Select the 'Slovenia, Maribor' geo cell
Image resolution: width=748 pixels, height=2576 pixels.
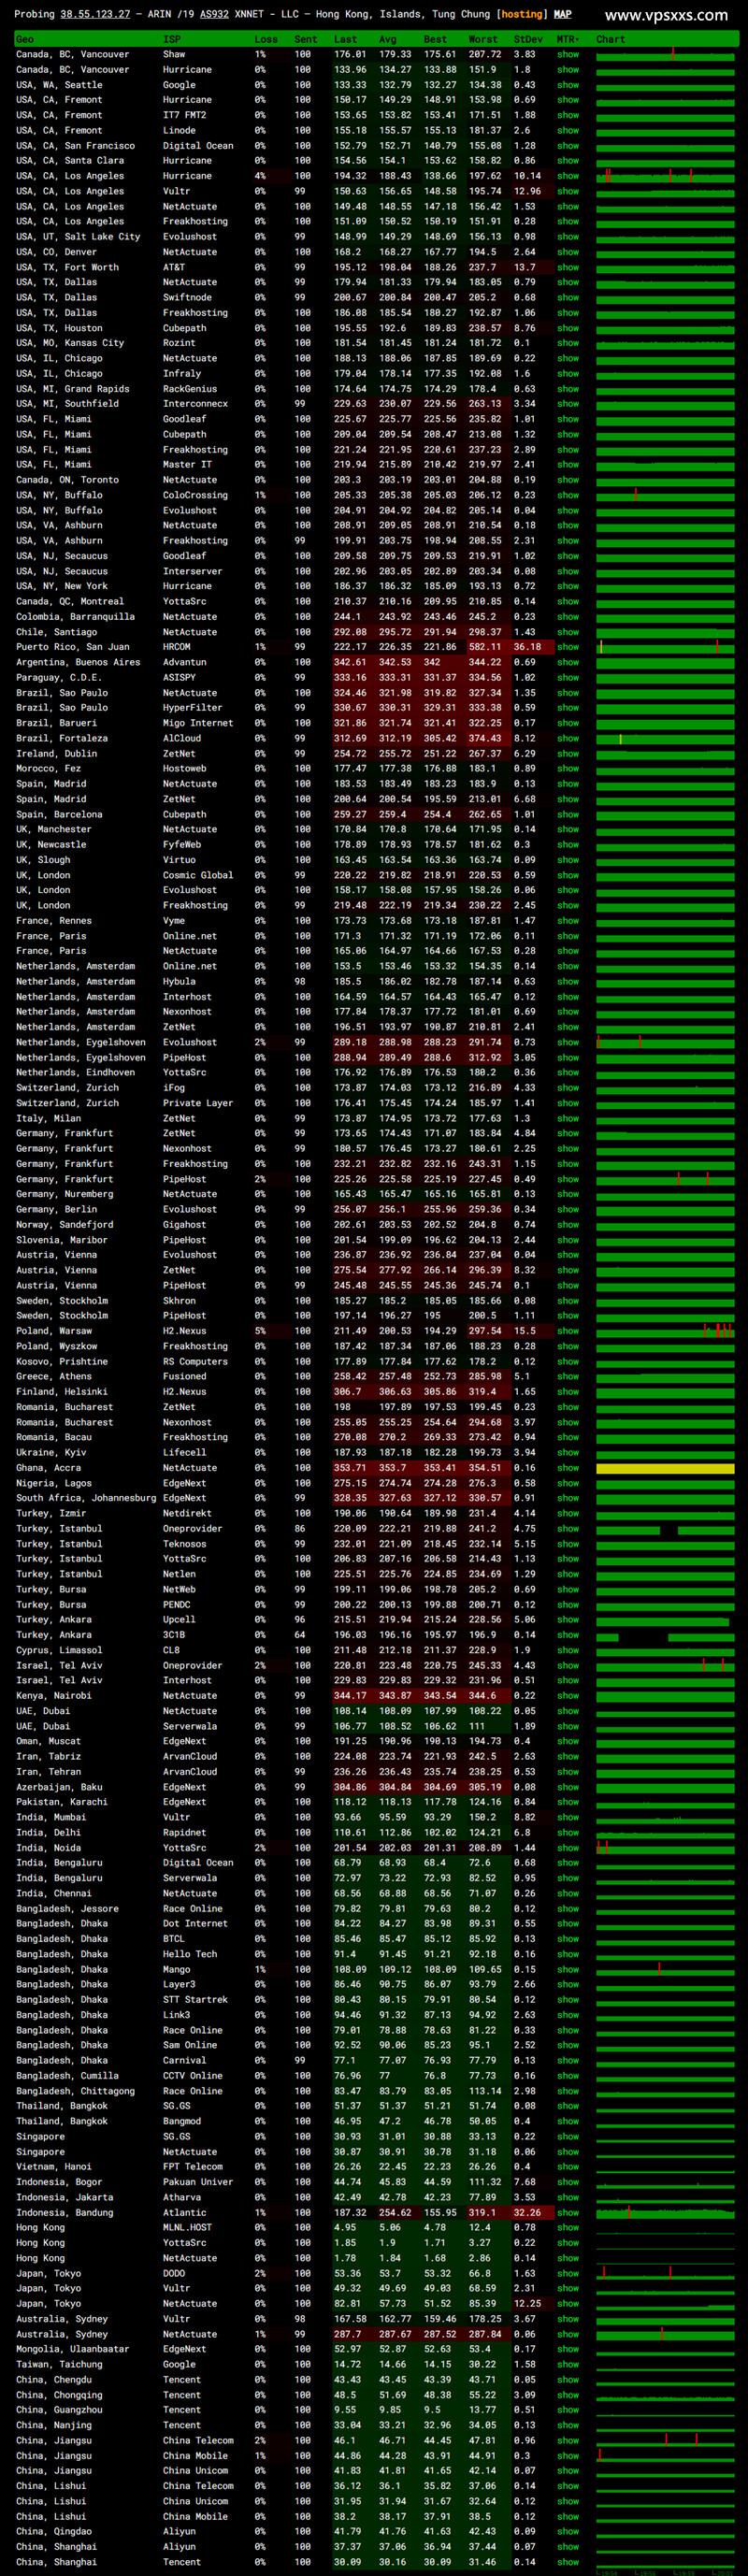(61, 1240)
